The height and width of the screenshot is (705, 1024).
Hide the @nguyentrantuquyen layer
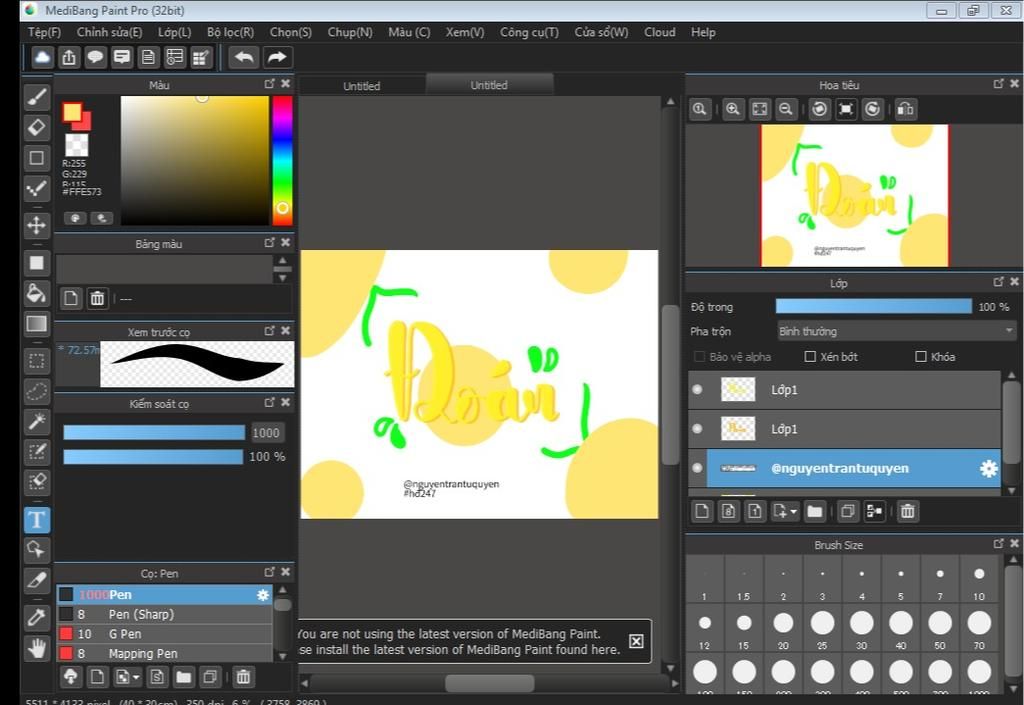[x=697, y=468]
